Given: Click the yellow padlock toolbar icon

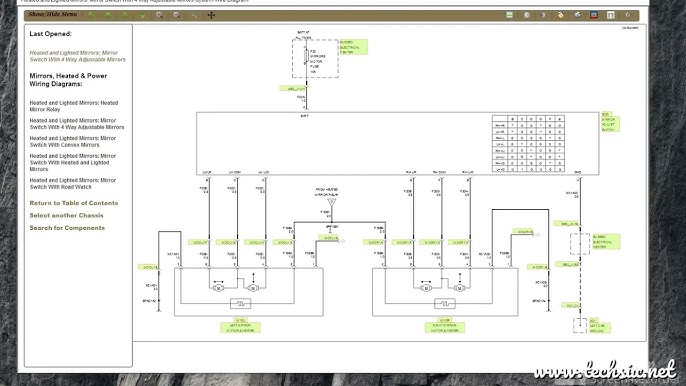Looking at the screenshot, I should click(560, 15).
